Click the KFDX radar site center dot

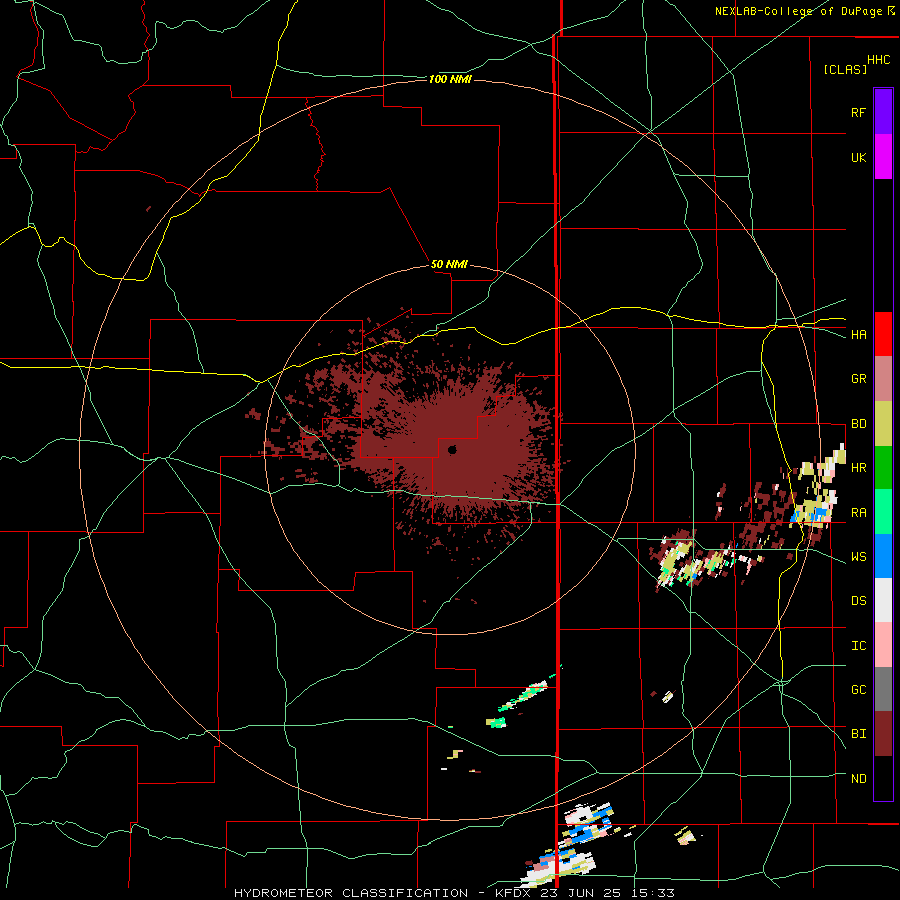[x=452, y=450]
